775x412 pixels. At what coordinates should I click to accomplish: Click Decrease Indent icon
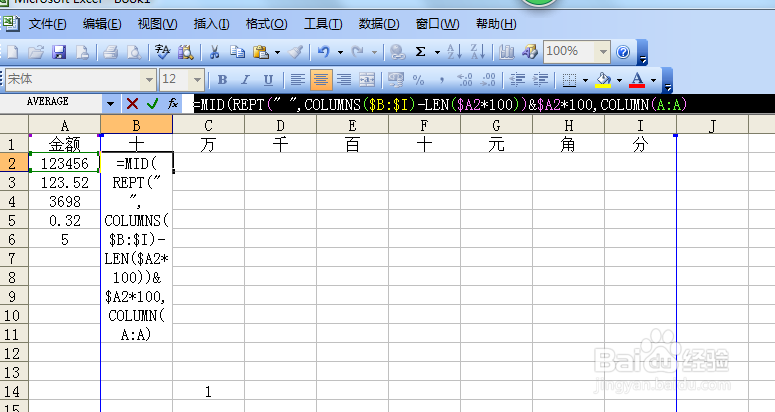pos(517,80)
